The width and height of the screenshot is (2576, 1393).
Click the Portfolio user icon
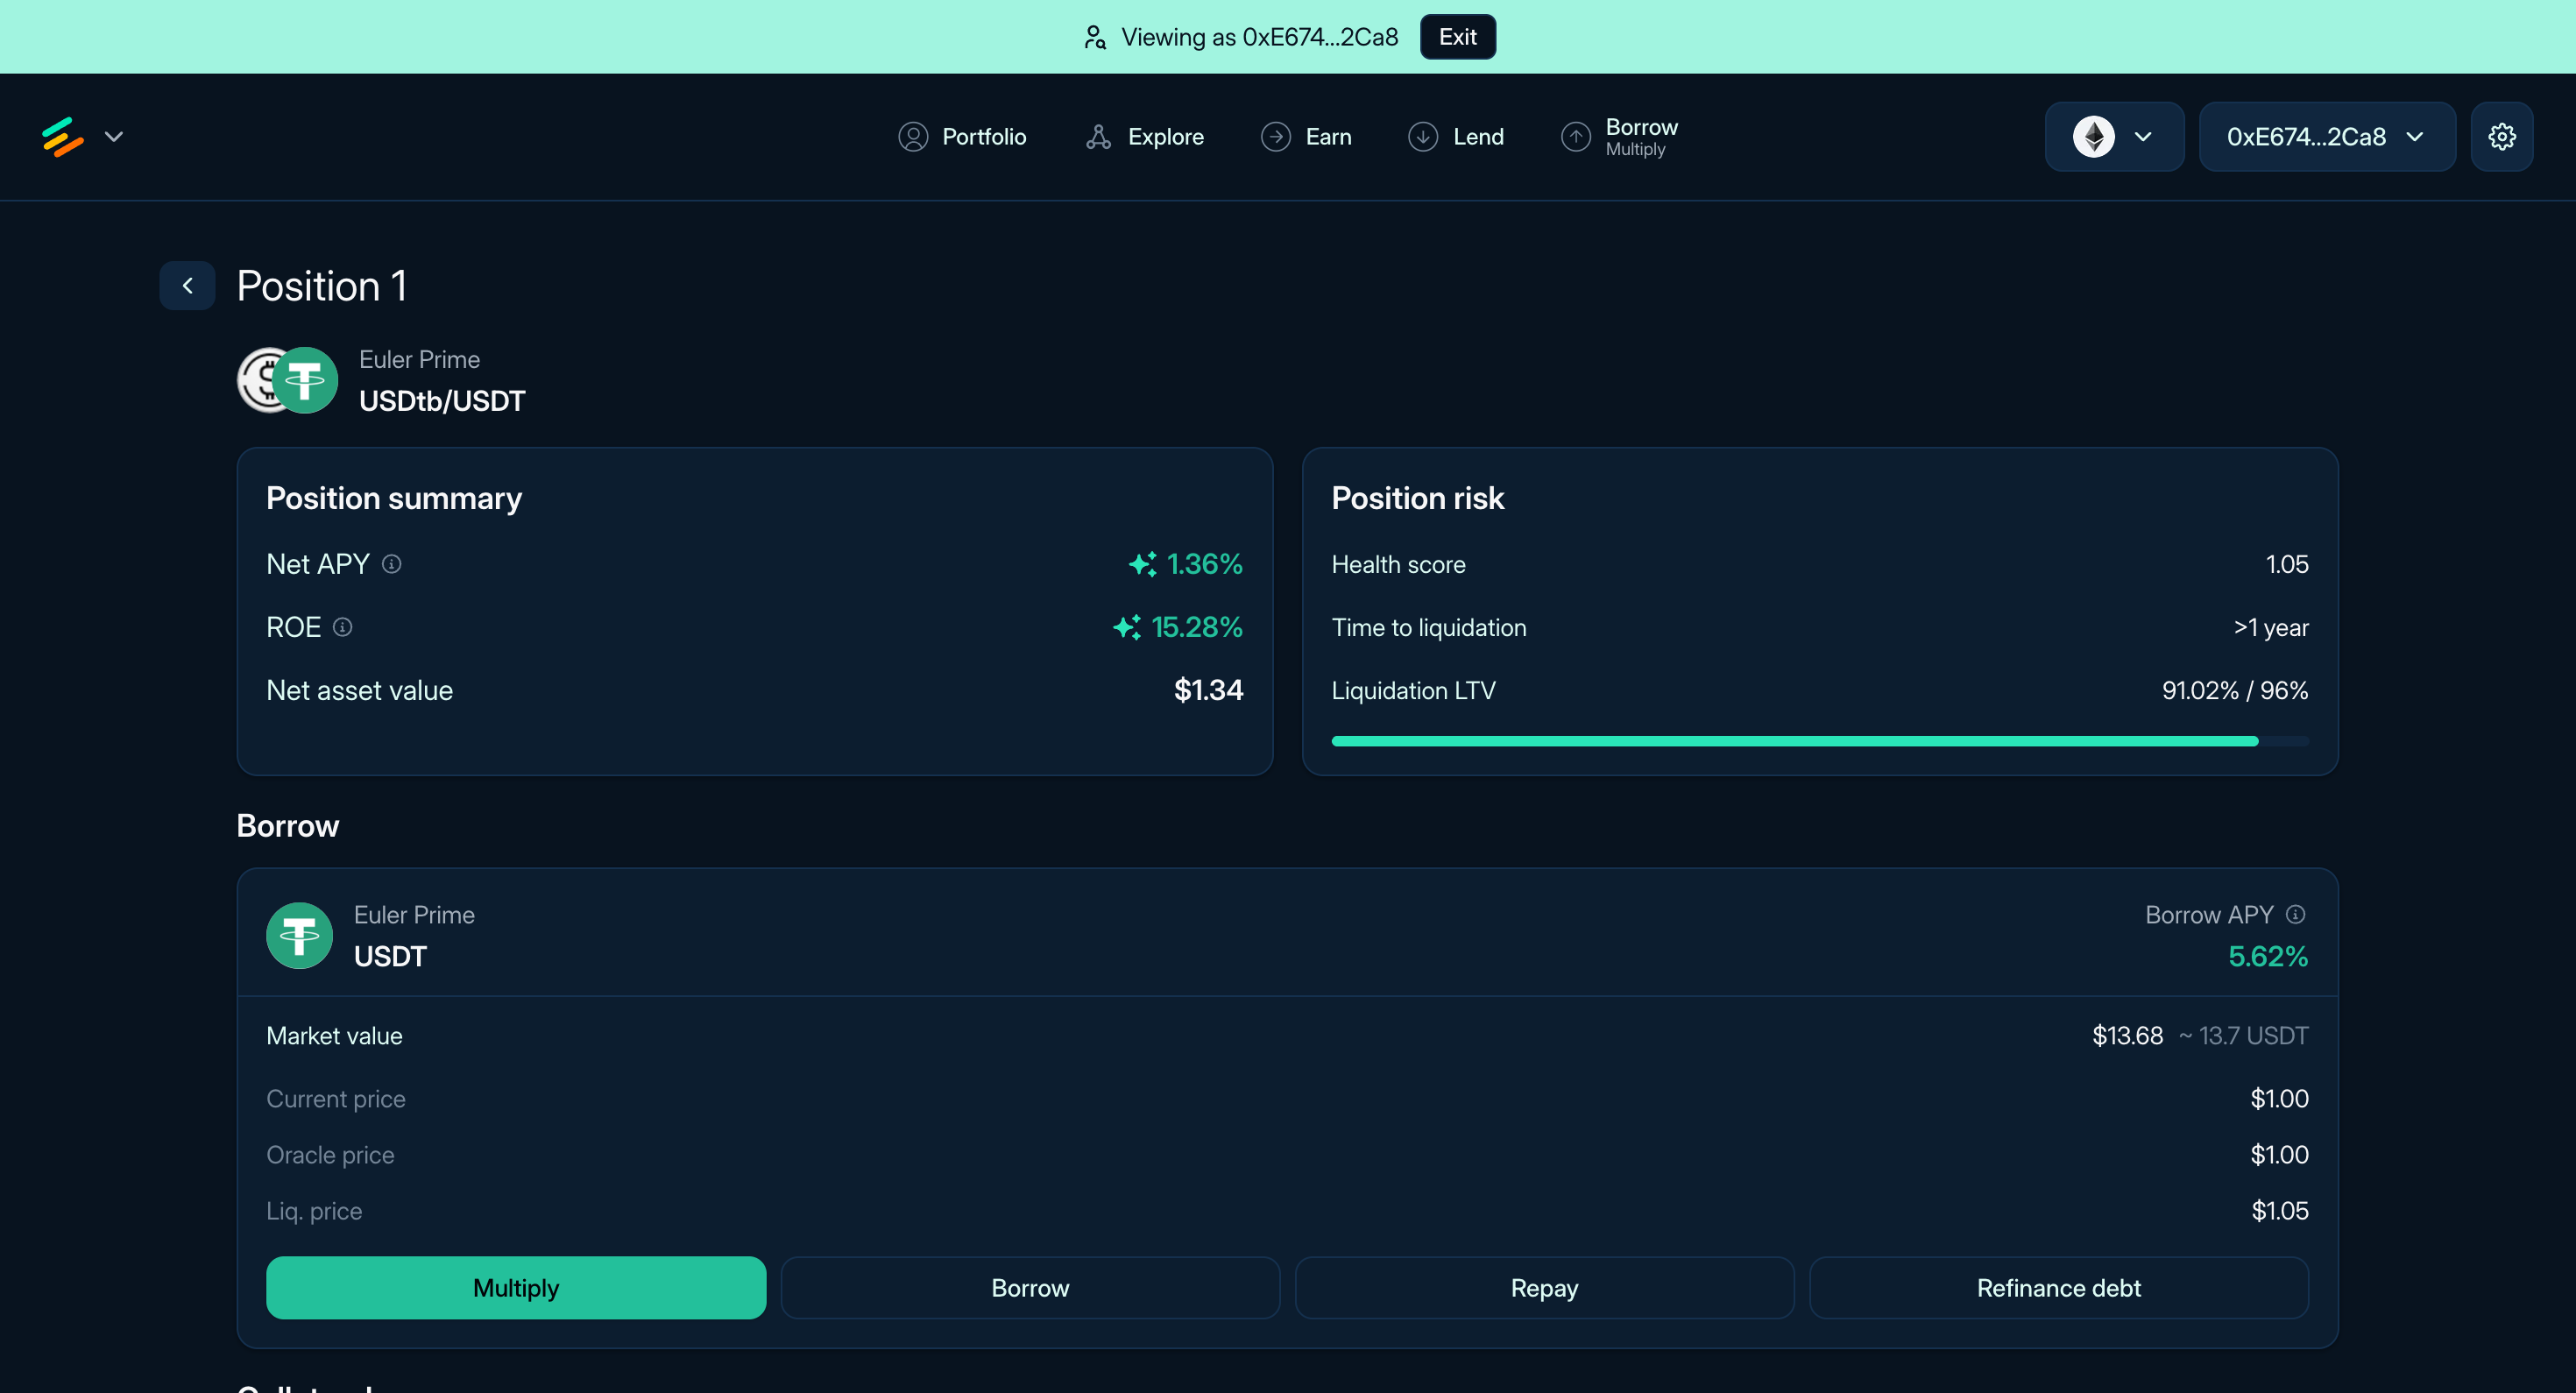[x=913, y=137]
